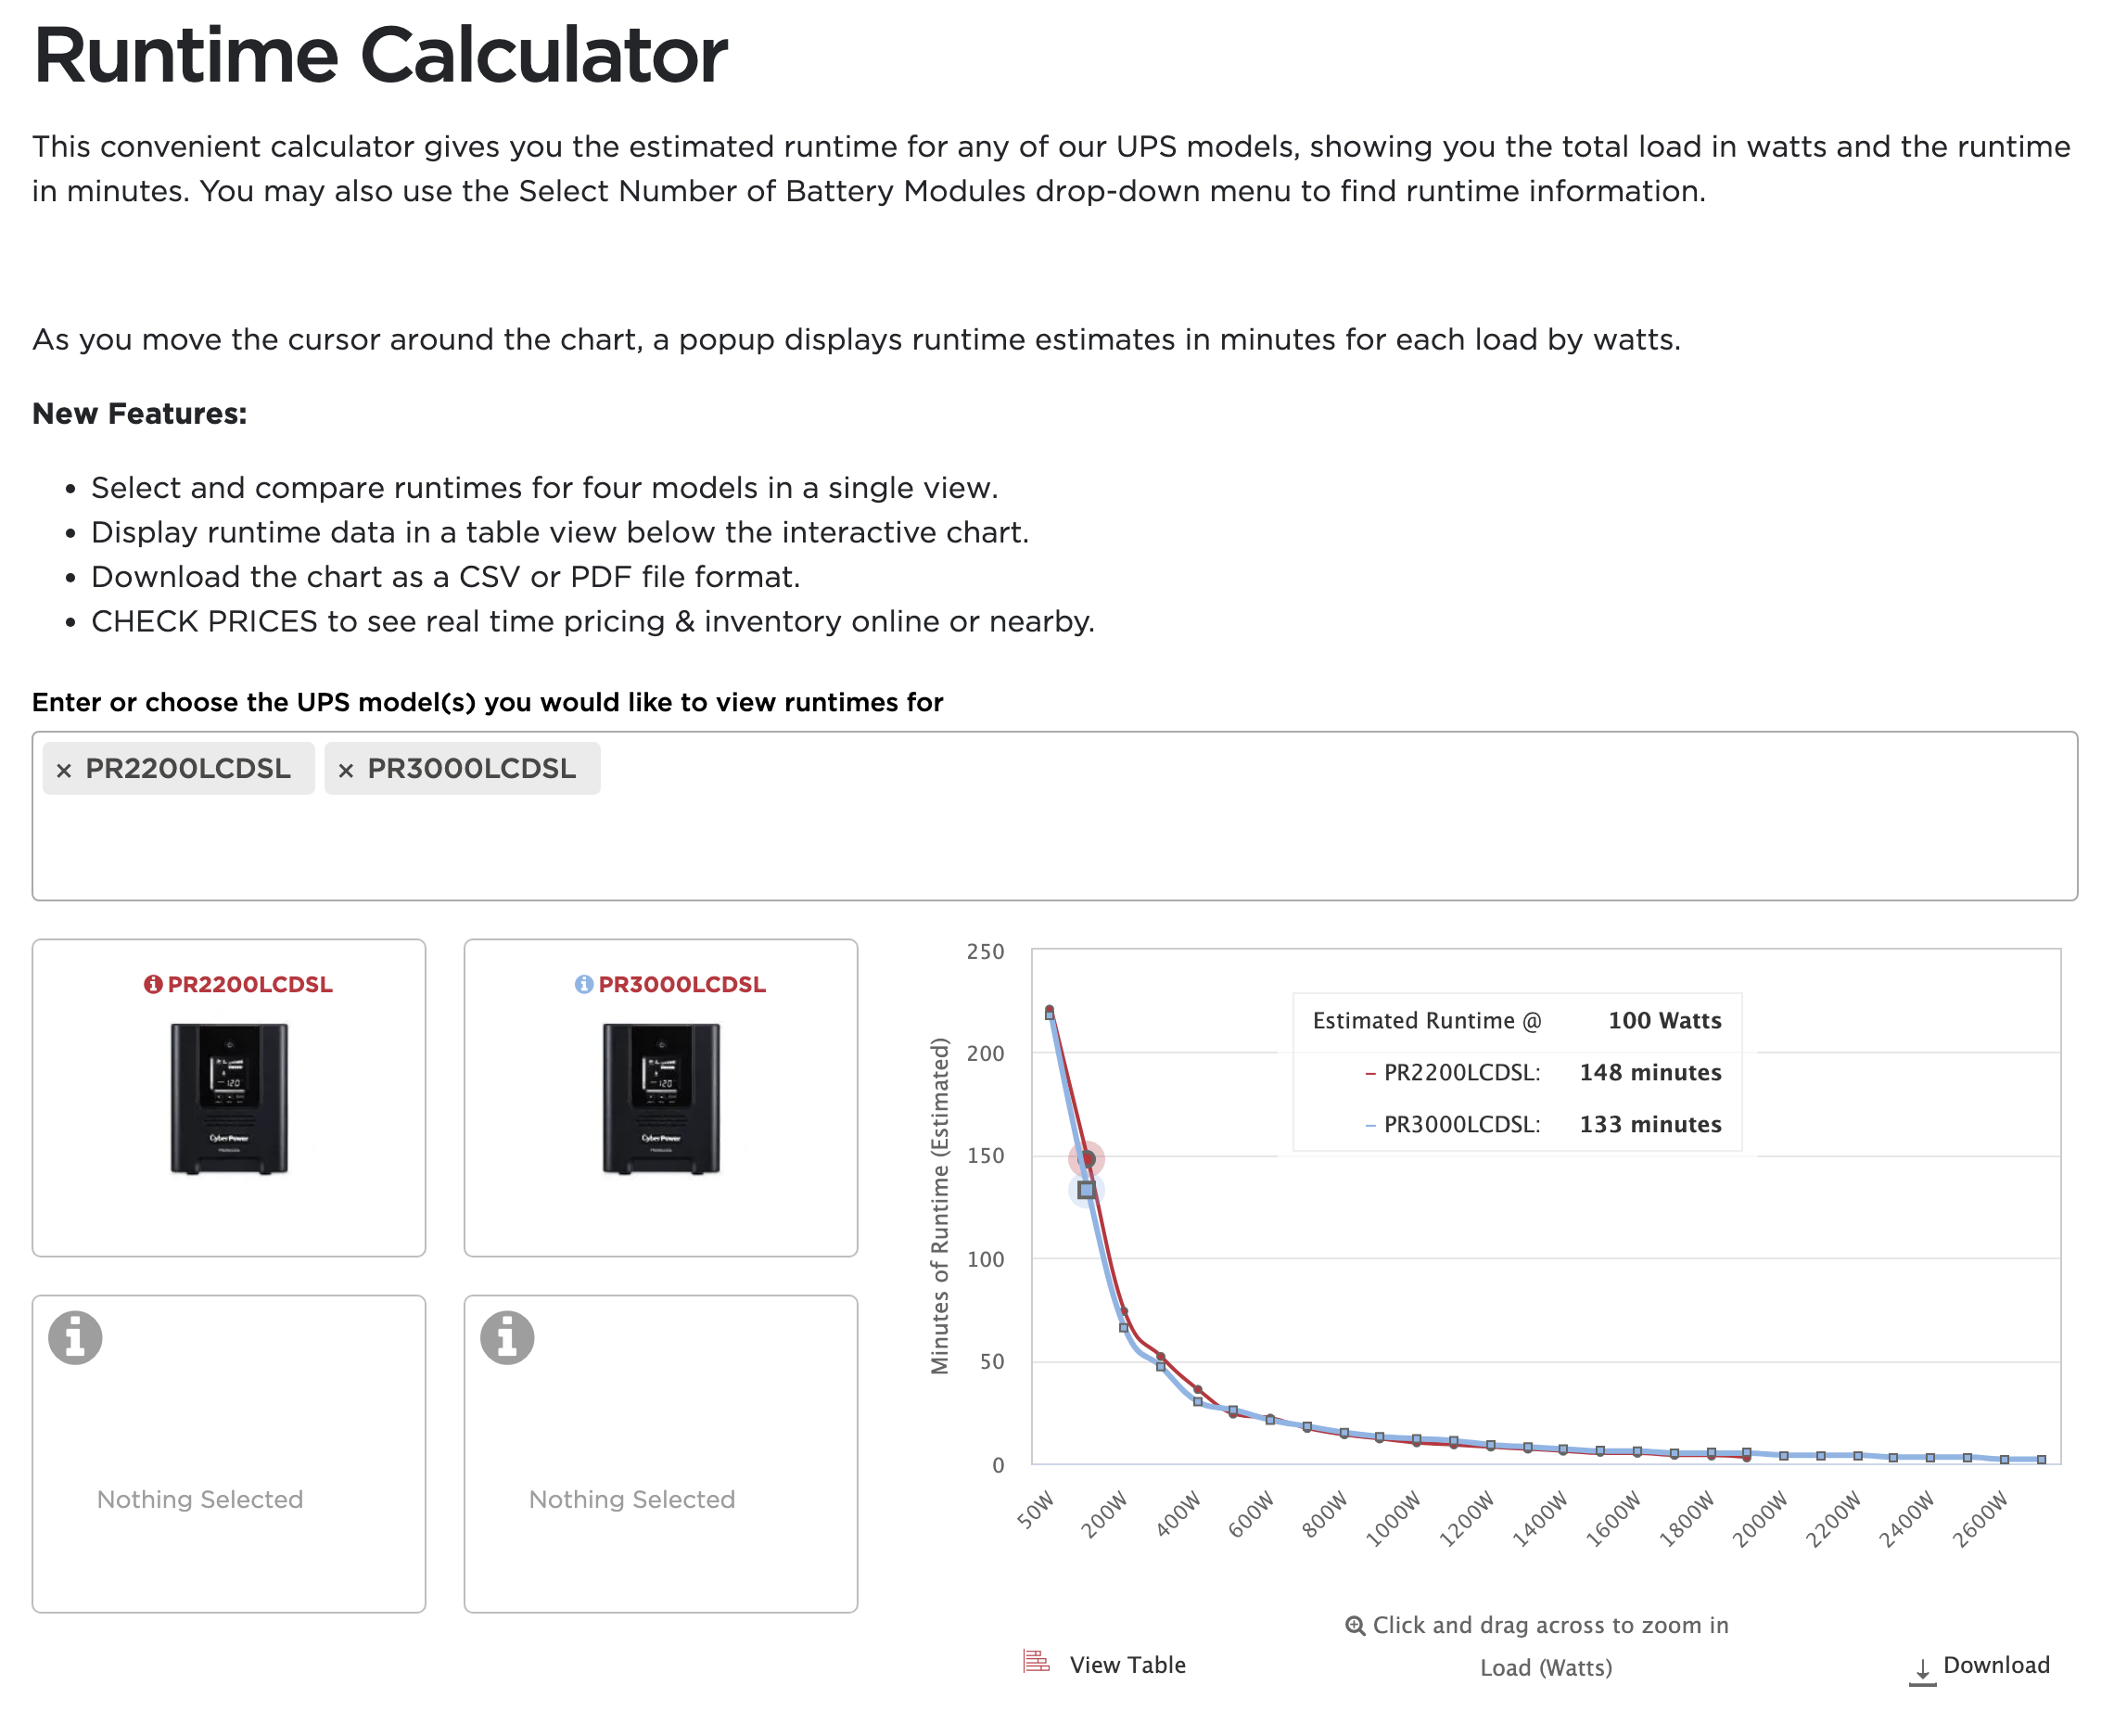Screen dimensions: 2114x1736
Task: Remove PR2200LCDSL from selection
Action: (63, 765)
